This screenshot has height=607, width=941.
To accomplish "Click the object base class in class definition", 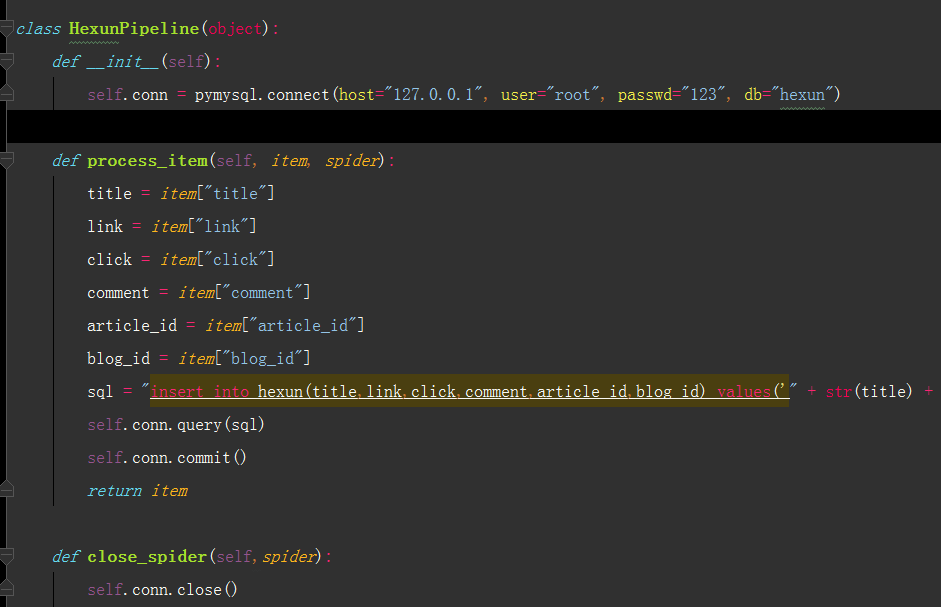I will tap(235, 29).
